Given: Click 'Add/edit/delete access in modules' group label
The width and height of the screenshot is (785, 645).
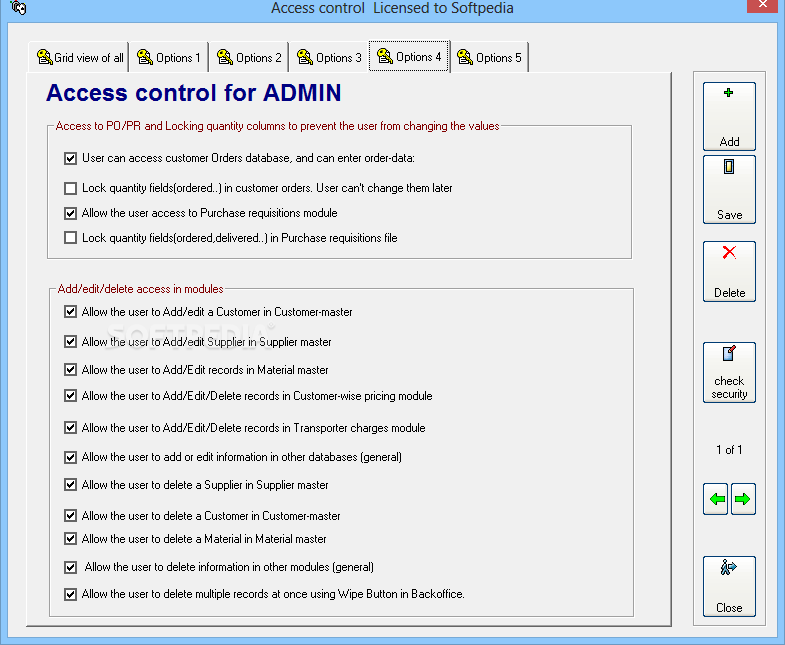Looking at the screenshot, I should [141, 289].
